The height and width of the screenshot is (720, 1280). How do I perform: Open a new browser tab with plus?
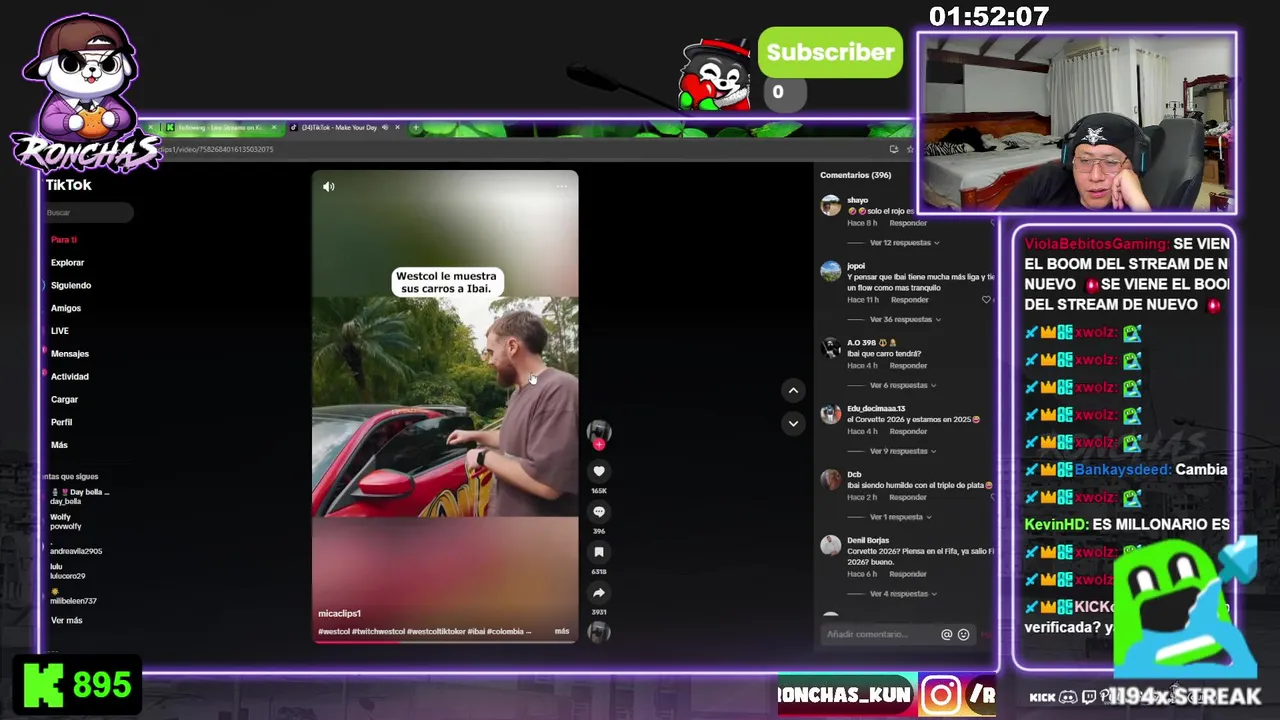pyautogui.click(x=415, y=127)
